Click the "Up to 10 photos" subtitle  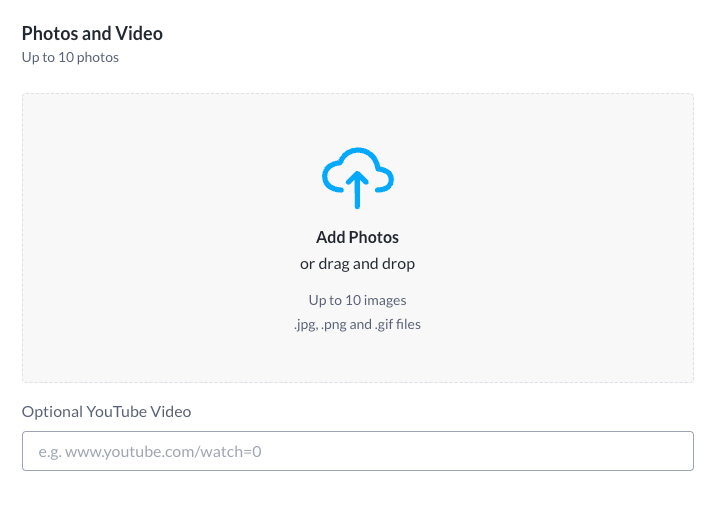(70, 57)
